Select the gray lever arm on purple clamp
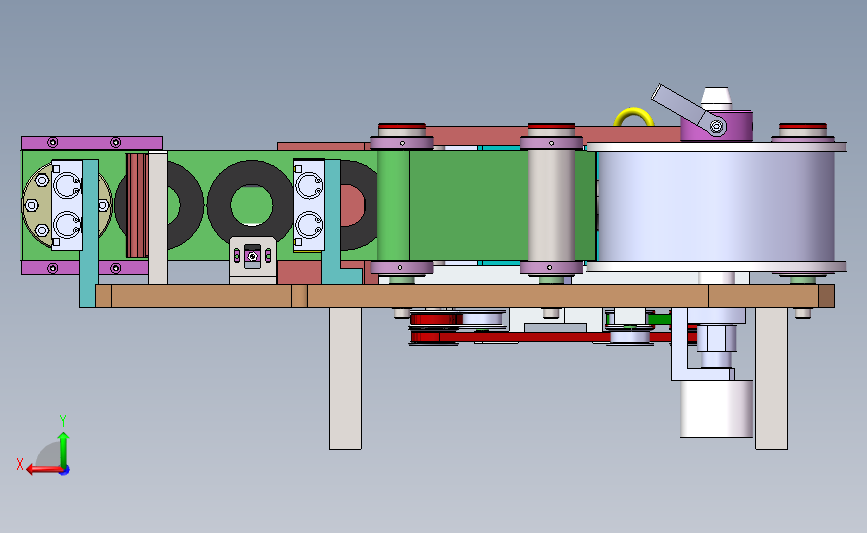867x533 pixels. [x=687, y=108]
